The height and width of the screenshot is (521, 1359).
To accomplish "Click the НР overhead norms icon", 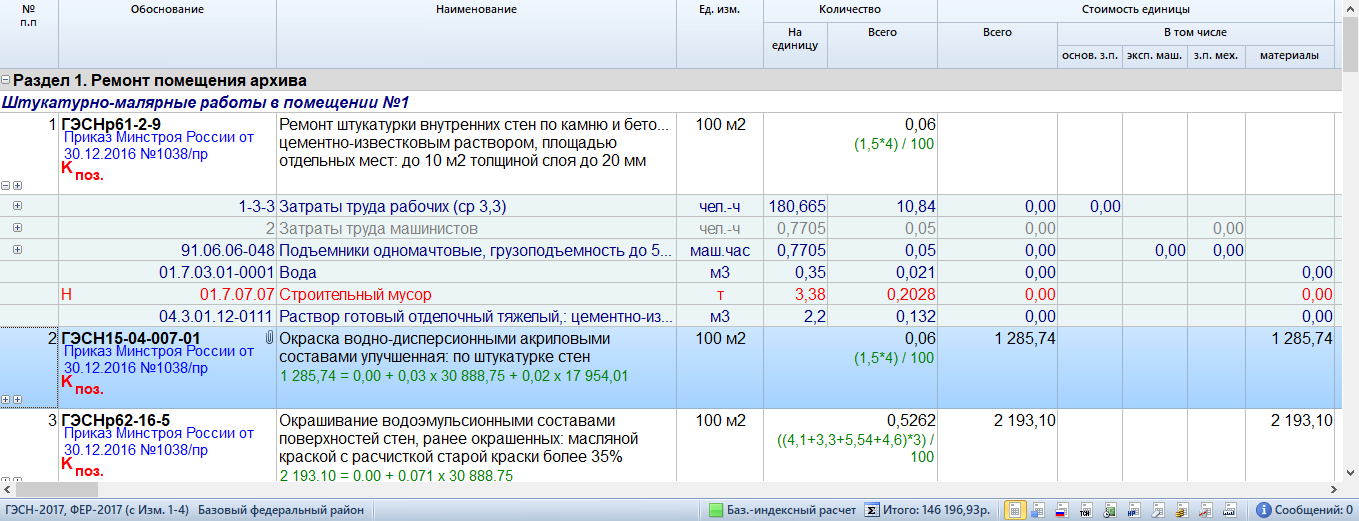I will coord(1133,510).
